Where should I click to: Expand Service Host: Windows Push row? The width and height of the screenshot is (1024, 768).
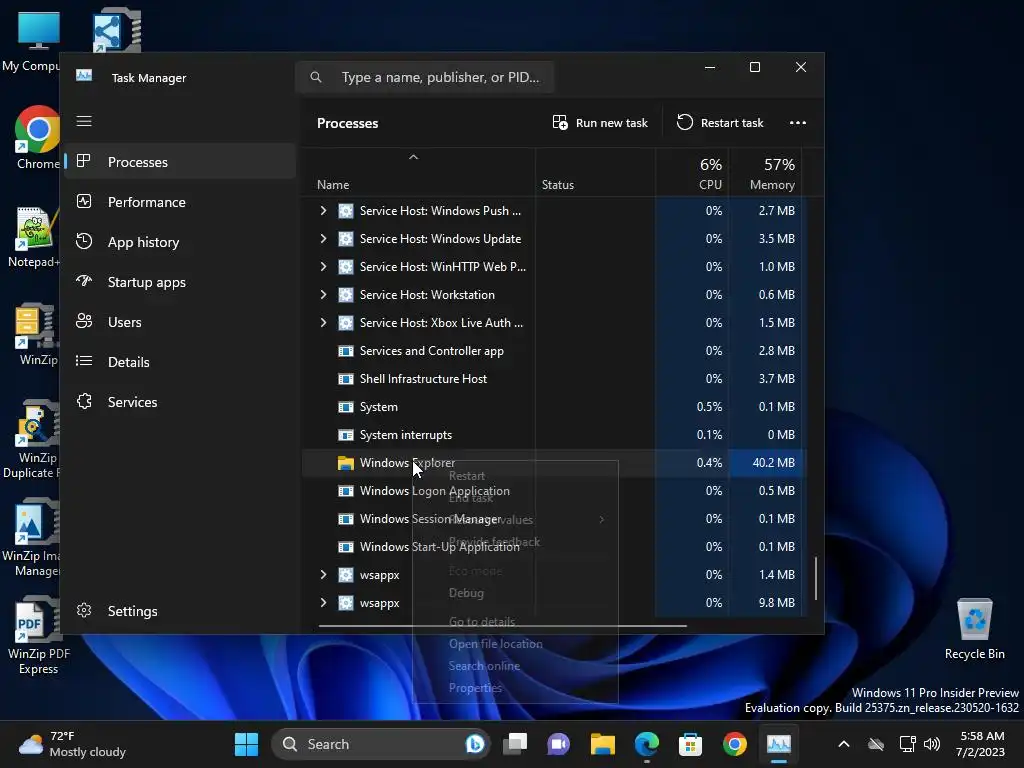click(323, 210)
